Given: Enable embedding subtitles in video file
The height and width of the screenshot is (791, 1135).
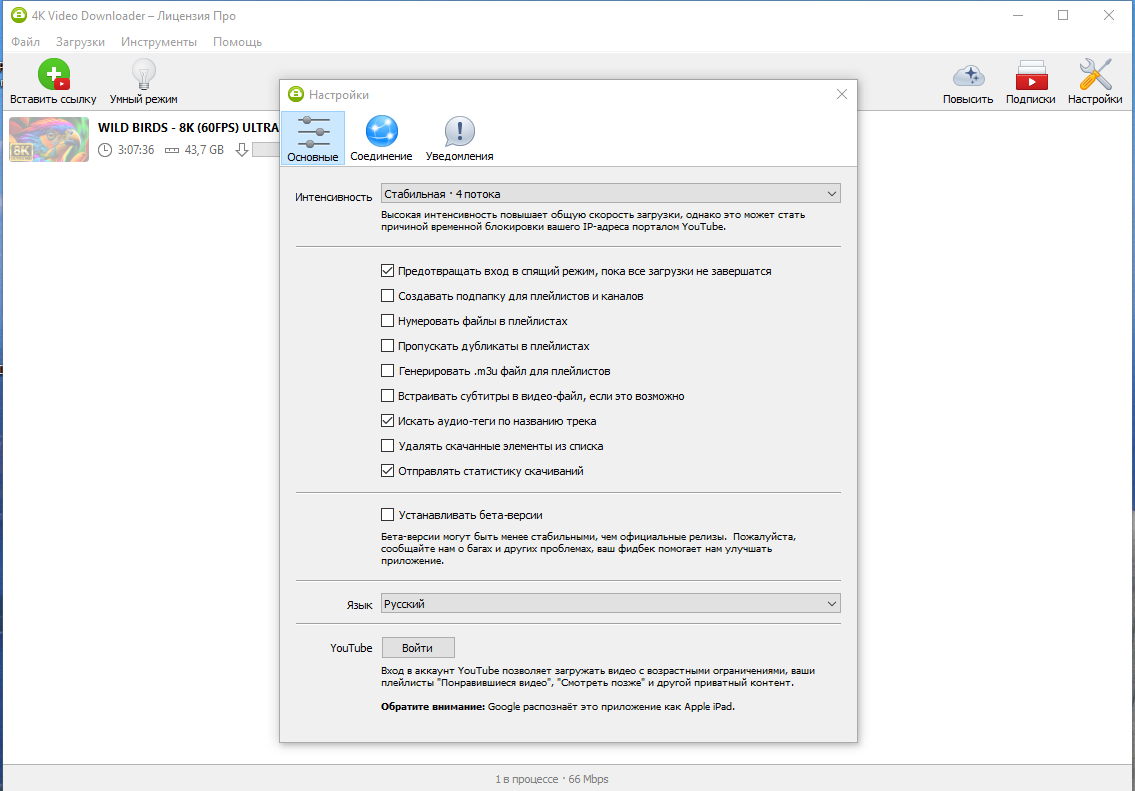Looking at the screenshot, I should coord(387,396).
